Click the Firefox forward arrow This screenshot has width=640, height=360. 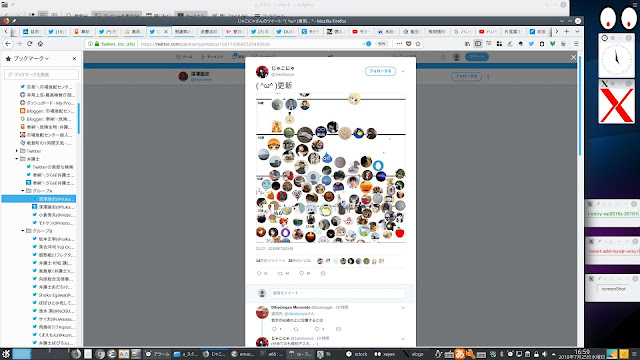(19, 44)
